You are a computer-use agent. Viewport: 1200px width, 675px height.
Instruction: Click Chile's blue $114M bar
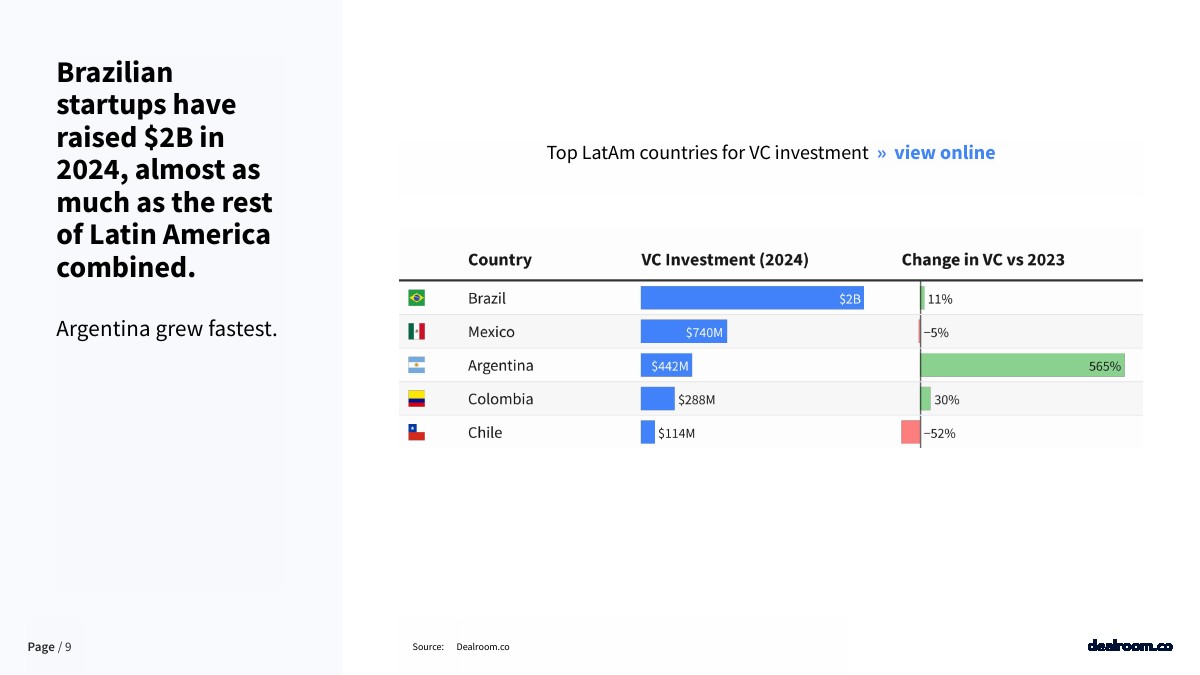click(648, 432)
